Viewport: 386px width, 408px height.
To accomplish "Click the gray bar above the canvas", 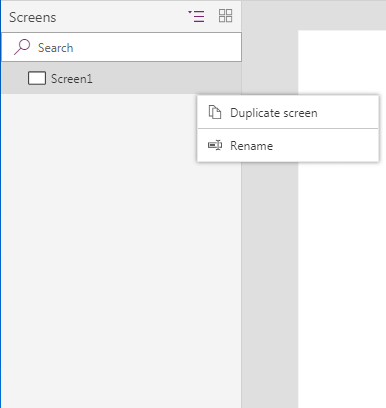I will [x=313, y=15].
